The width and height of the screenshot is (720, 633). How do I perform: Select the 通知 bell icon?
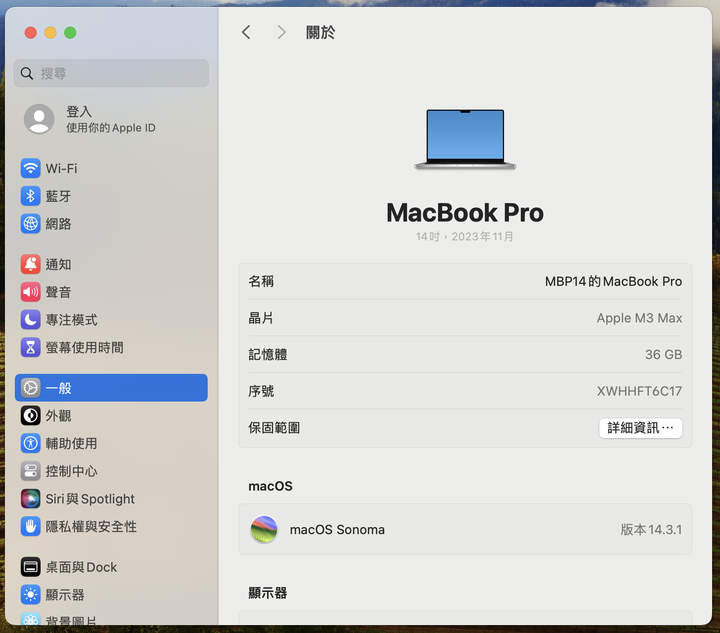[30, 264]
